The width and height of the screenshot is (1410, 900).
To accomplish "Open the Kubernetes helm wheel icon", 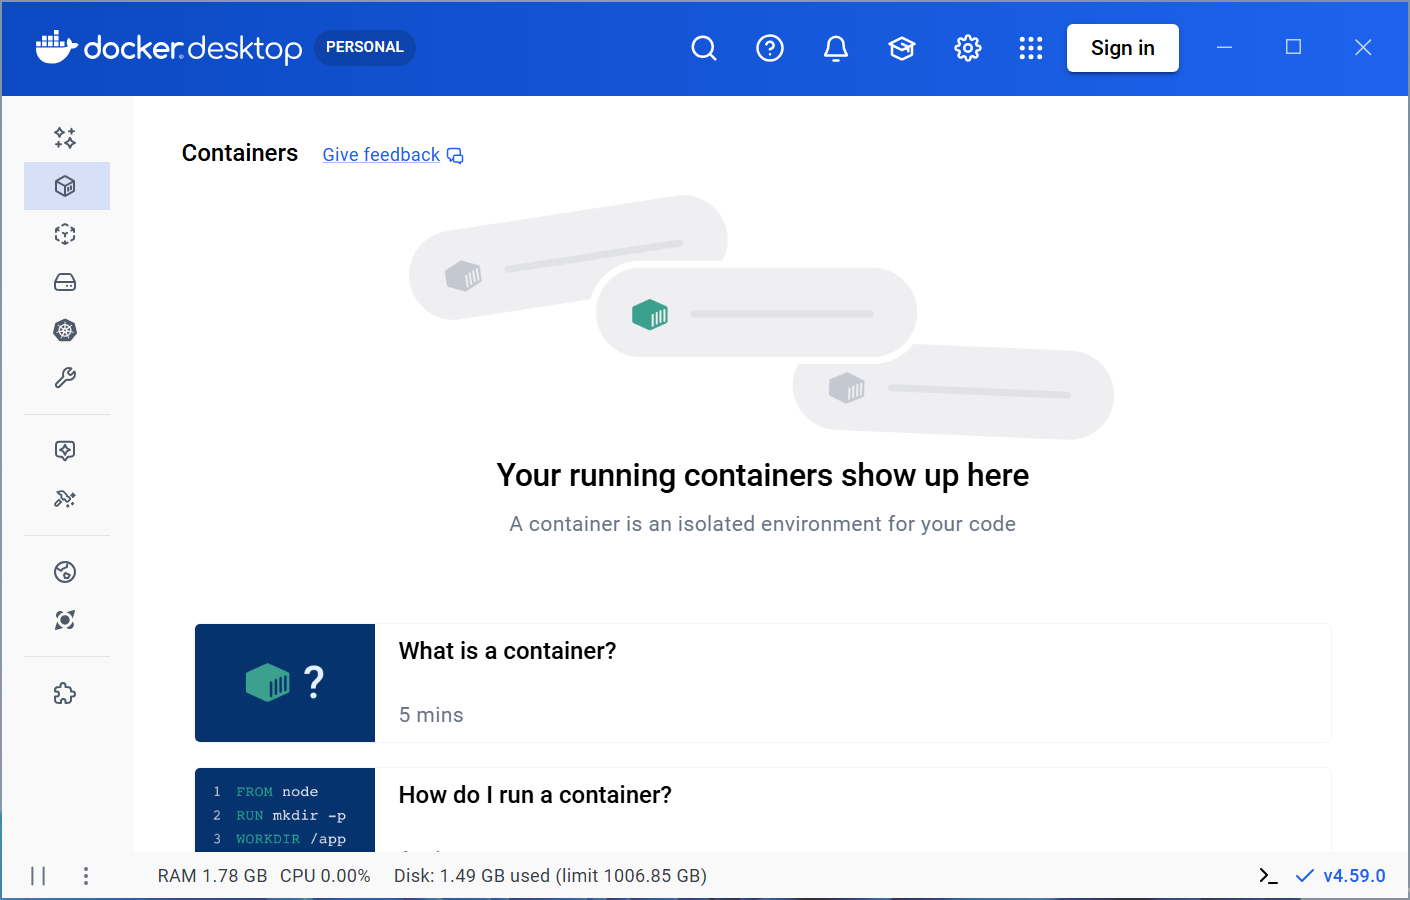I will pyautogui.click(x=65, y=330).
